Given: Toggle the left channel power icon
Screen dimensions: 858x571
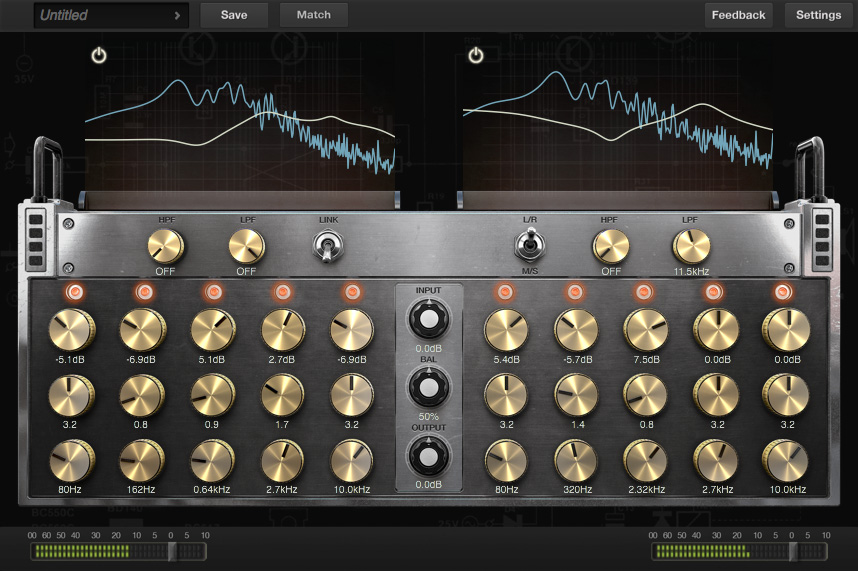Looking at the screenshot, I should 98,55.
